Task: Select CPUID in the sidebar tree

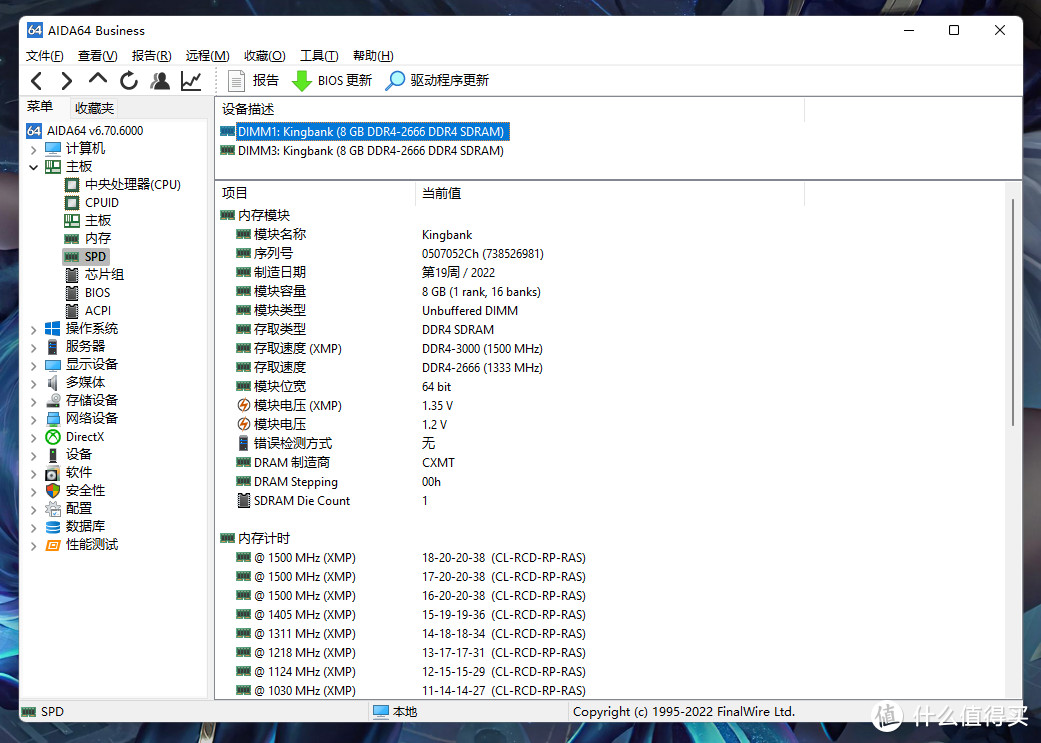Action: point(101,202)
